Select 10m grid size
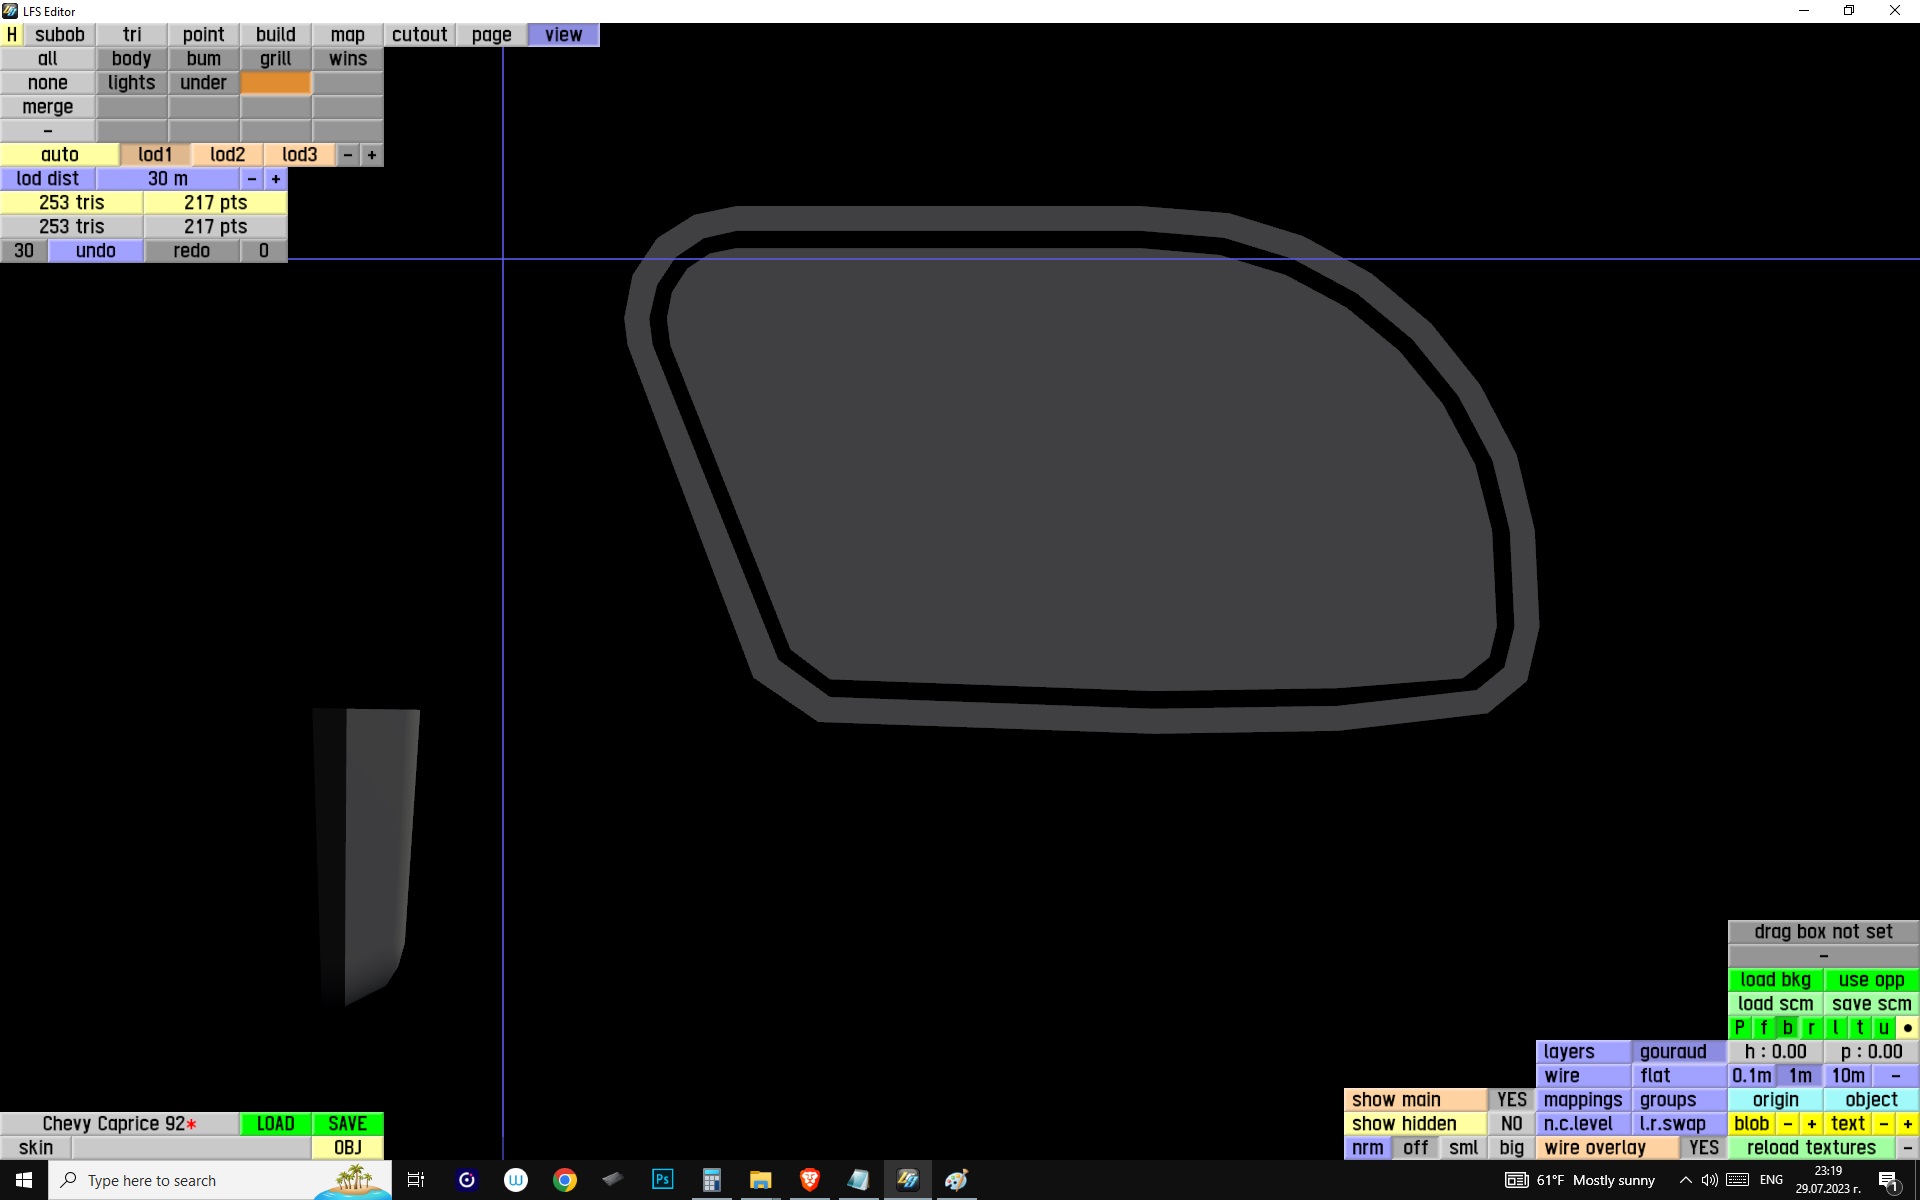The image size is (1920, 1200). coord(1847,1075)
